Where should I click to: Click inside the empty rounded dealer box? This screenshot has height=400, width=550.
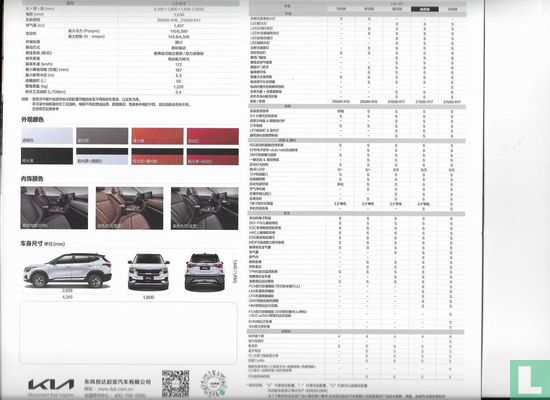[128, 333]
